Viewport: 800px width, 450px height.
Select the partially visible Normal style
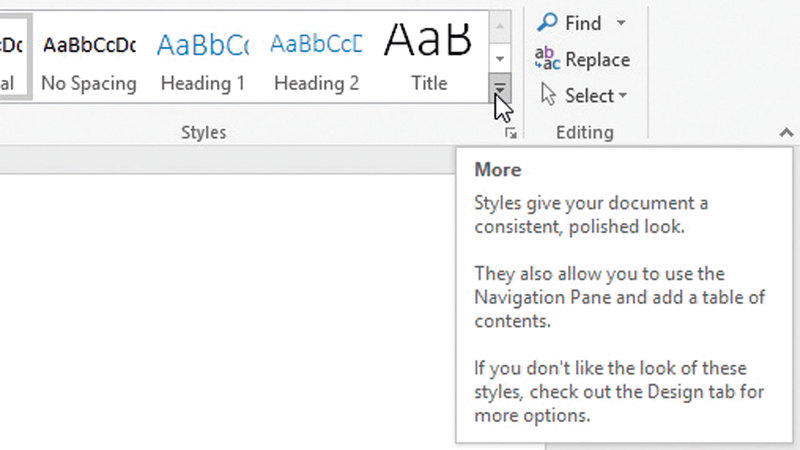pyautogui.click(x=12, y=56)
